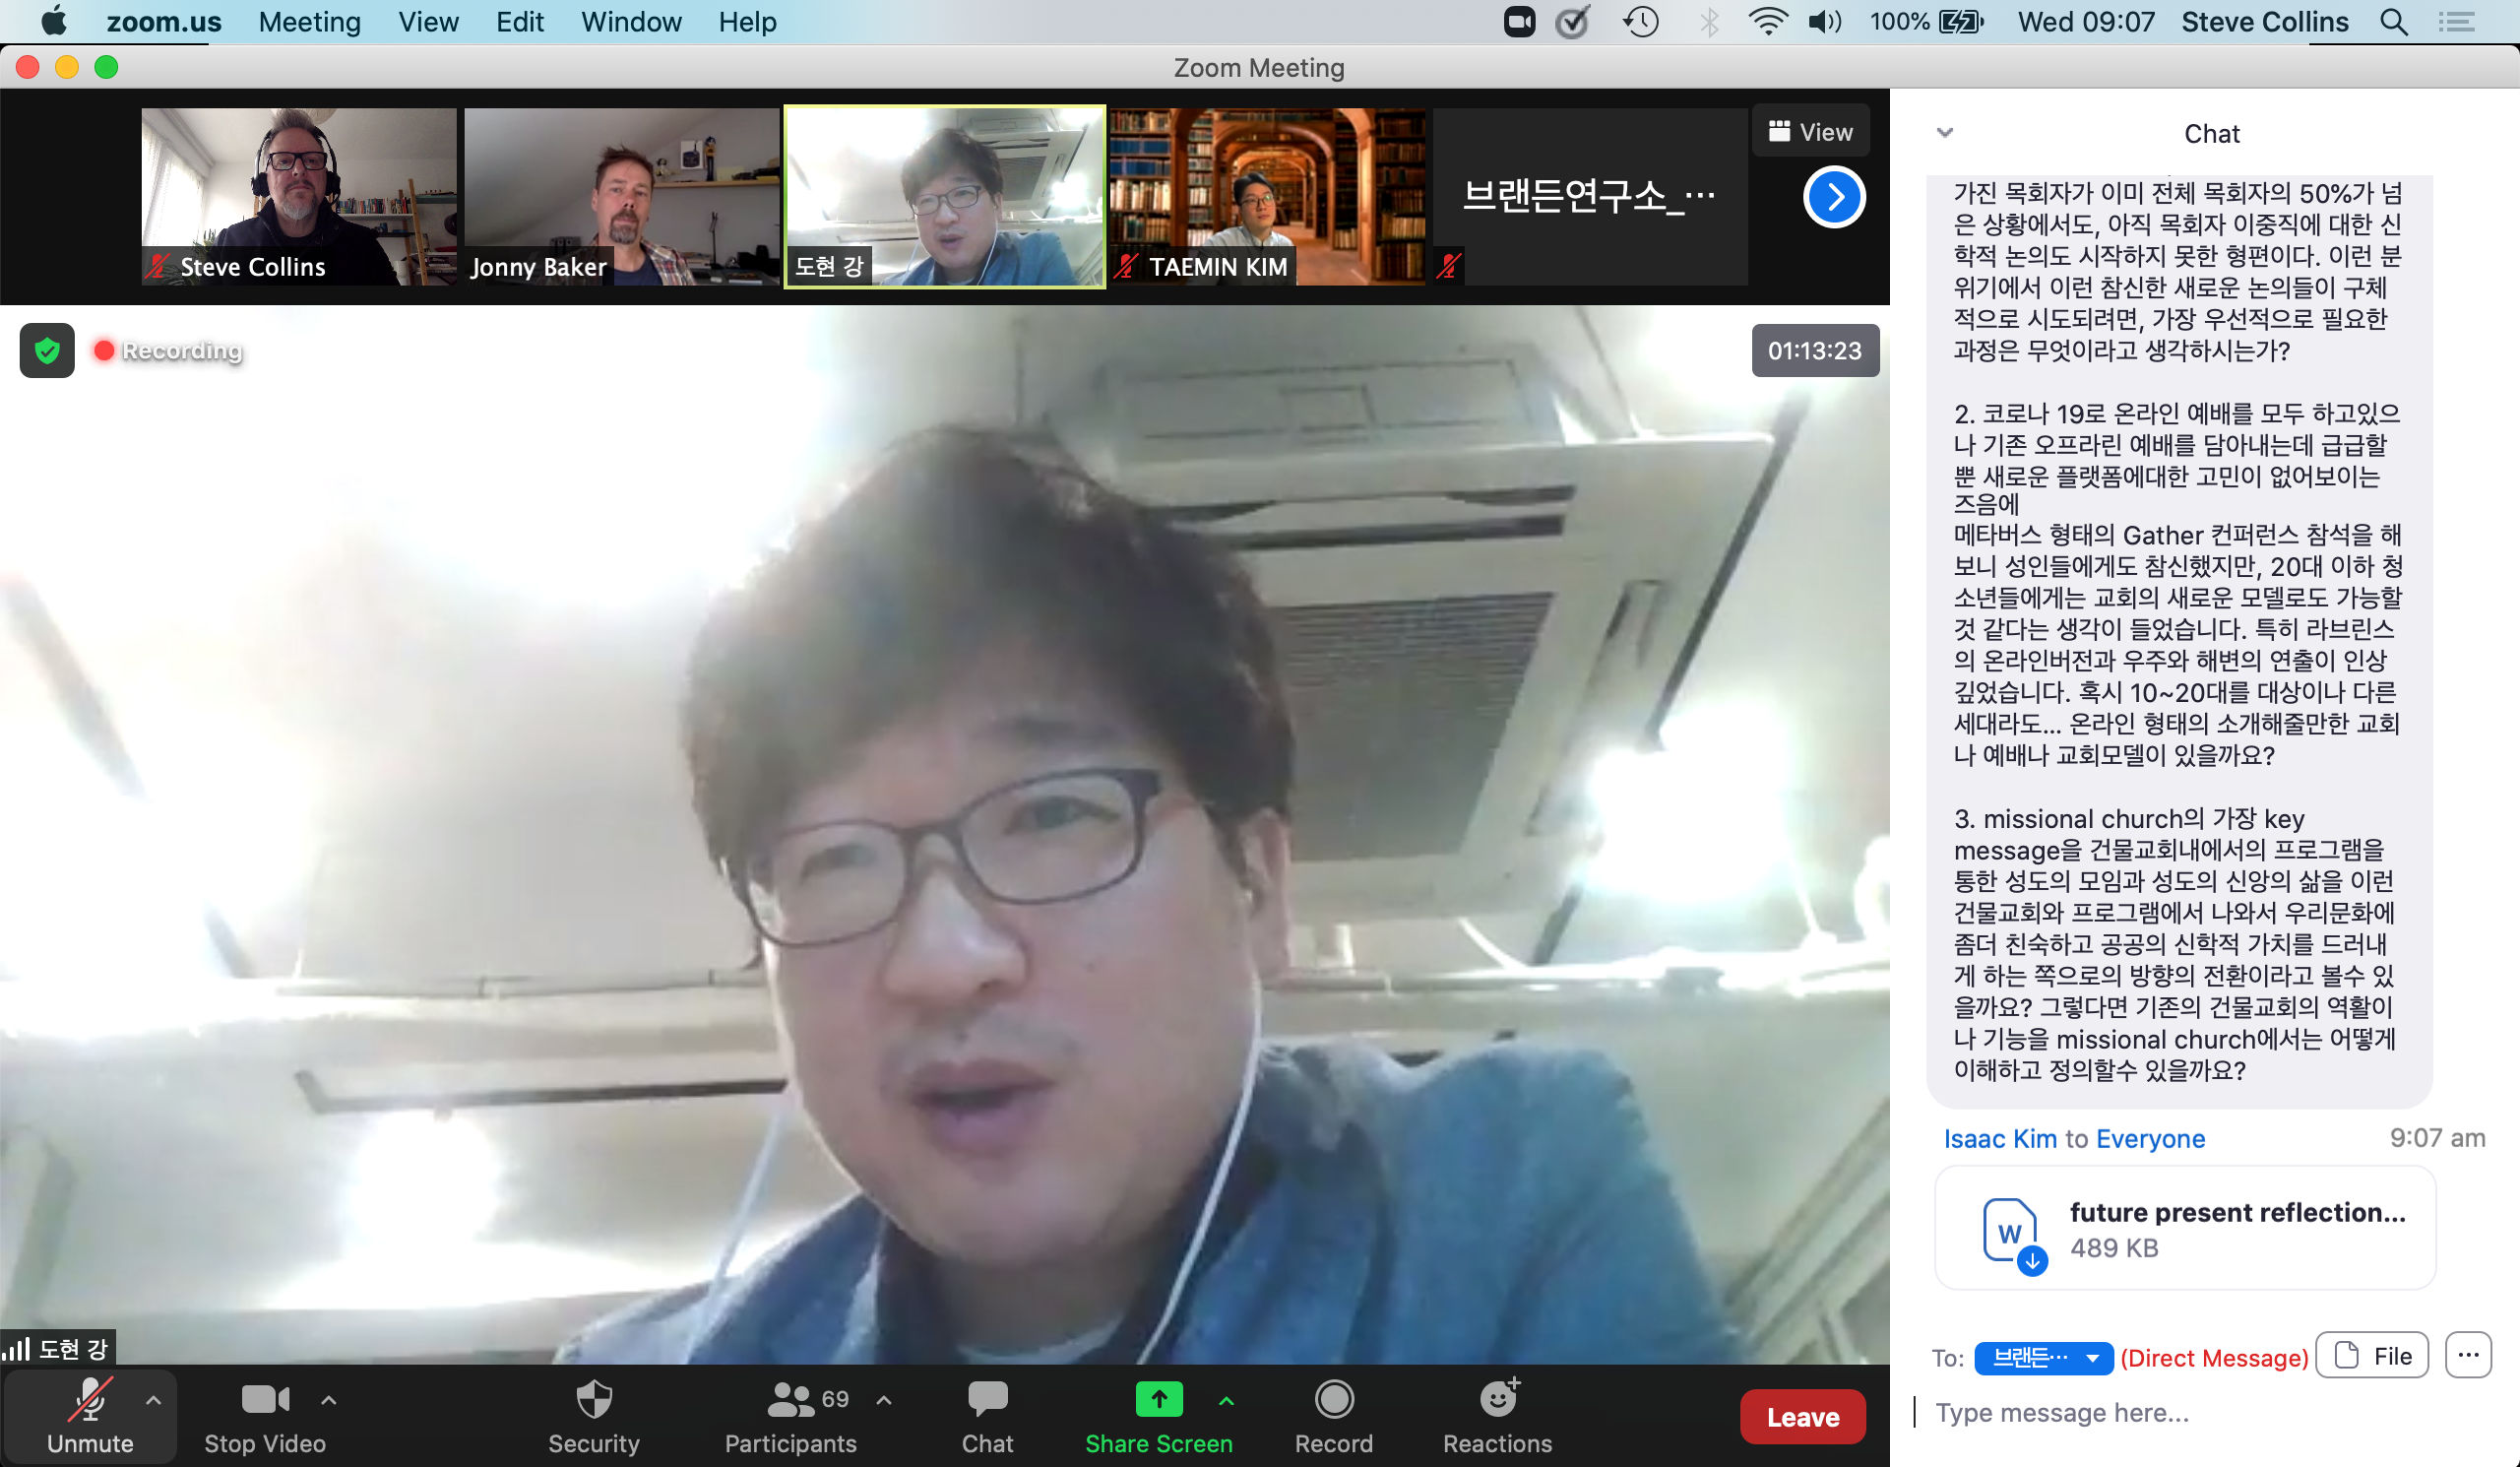Click the Reactions smiley icon
This screenshot has height=1467, width=2520.
point(1497,1400)
